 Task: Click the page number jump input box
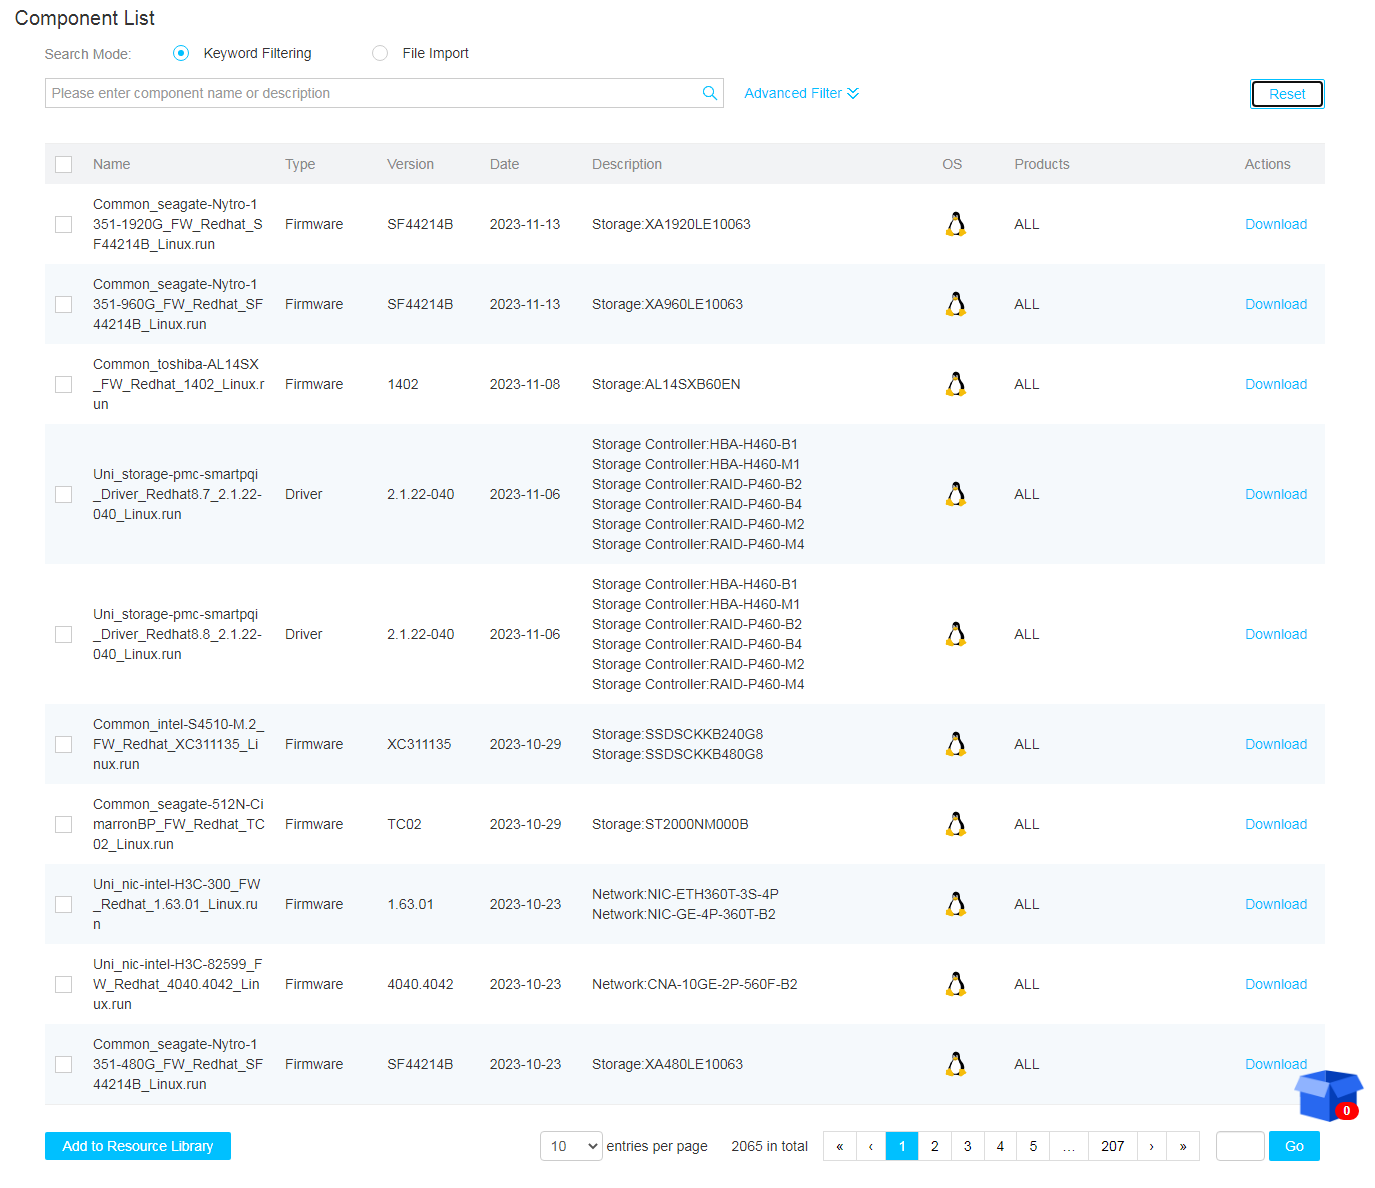click(x=1240, y=1146)
